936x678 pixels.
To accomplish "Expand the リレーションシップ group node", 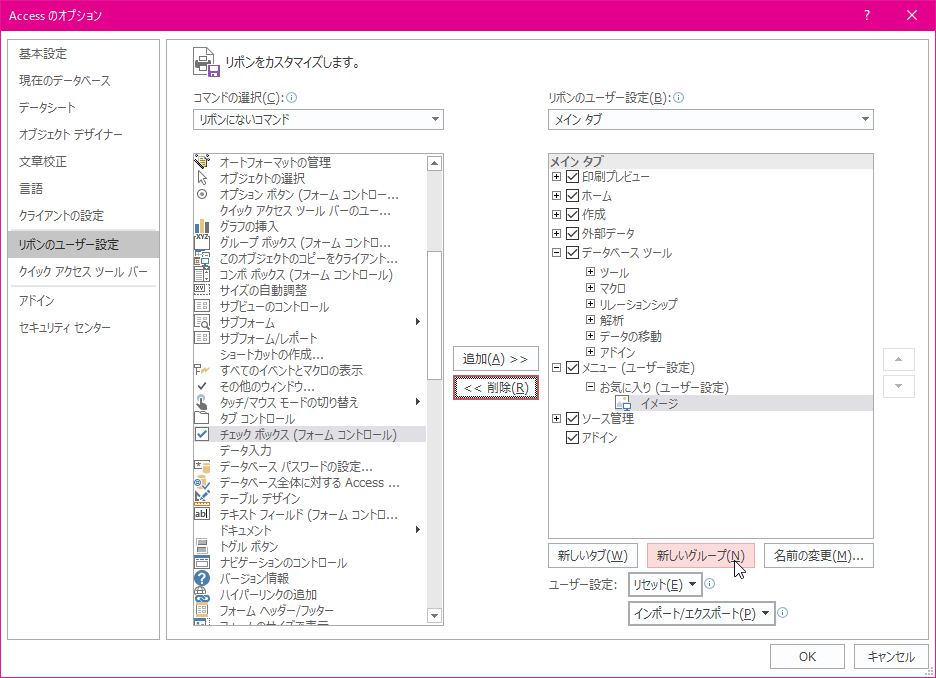I will click(x=590, y=303).
